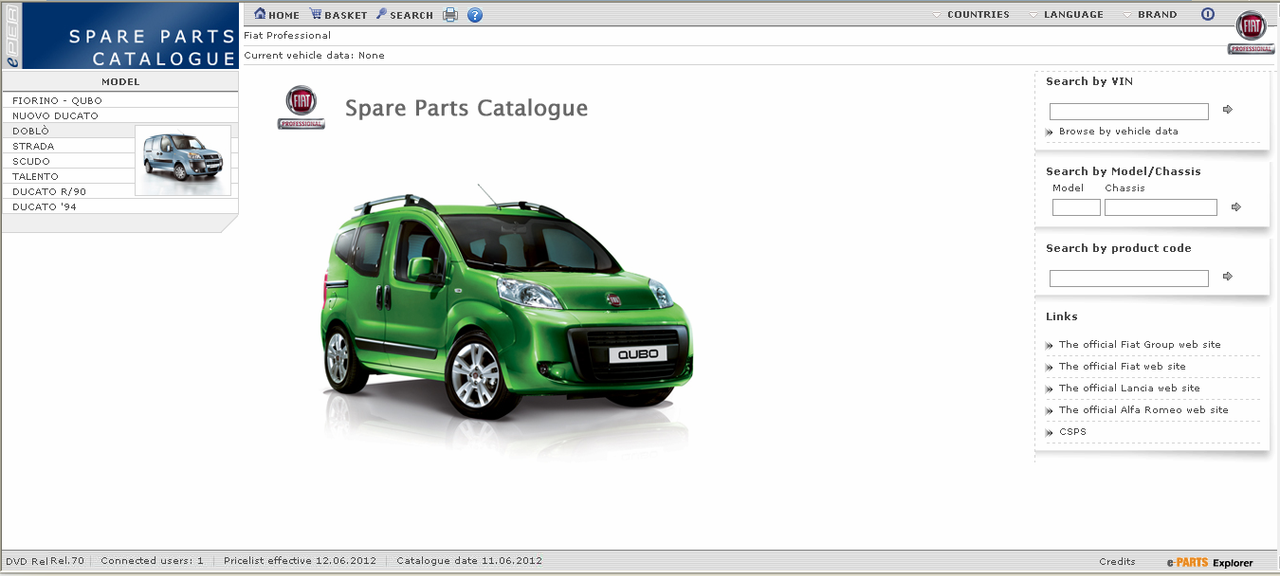The width and height of the screenshot is (1280, 576).
Task: Click the product code input field
Action: [1129, 279]
